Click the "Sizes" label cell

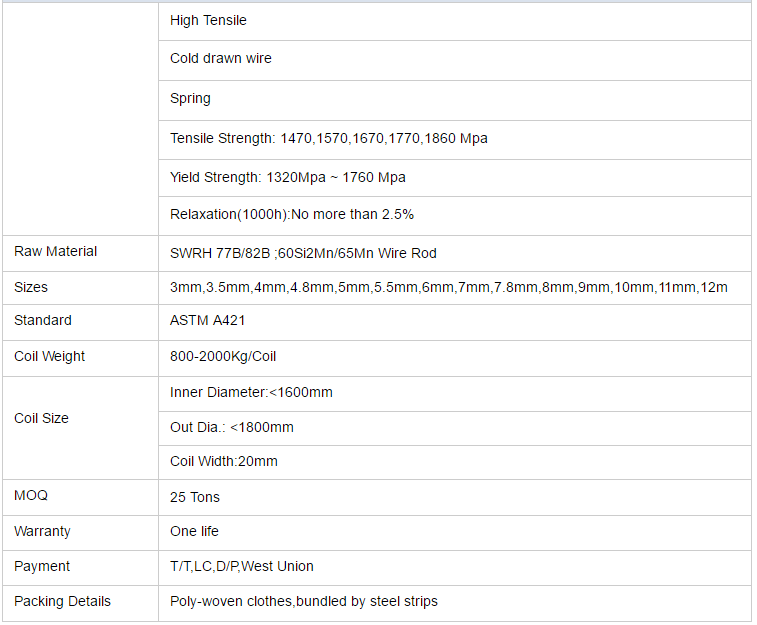31,288
